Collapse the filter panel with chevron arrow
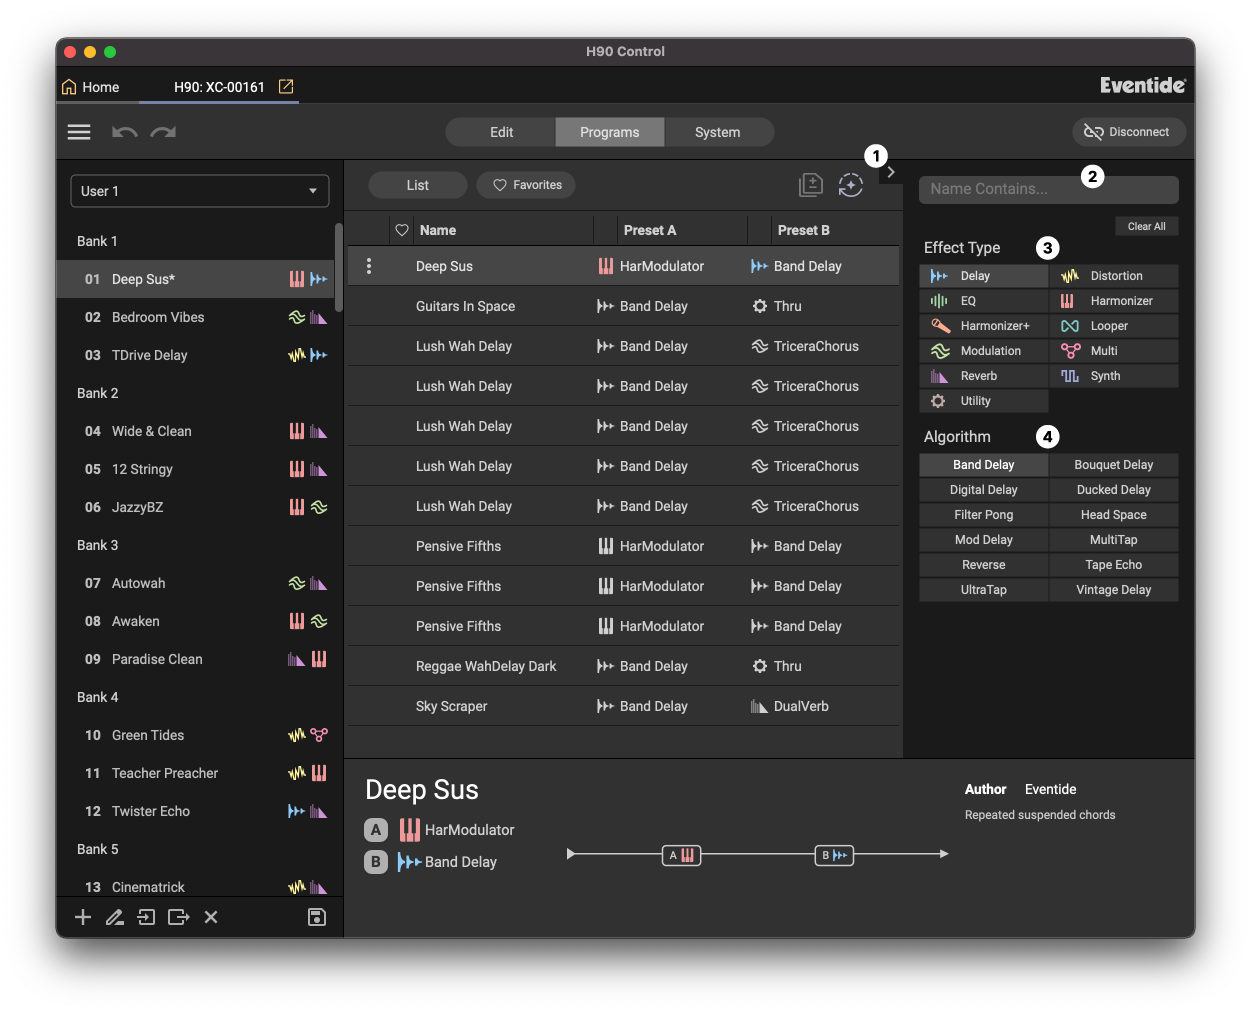The height and width of the screenshot is (1012, 1251). coord(890,172)
